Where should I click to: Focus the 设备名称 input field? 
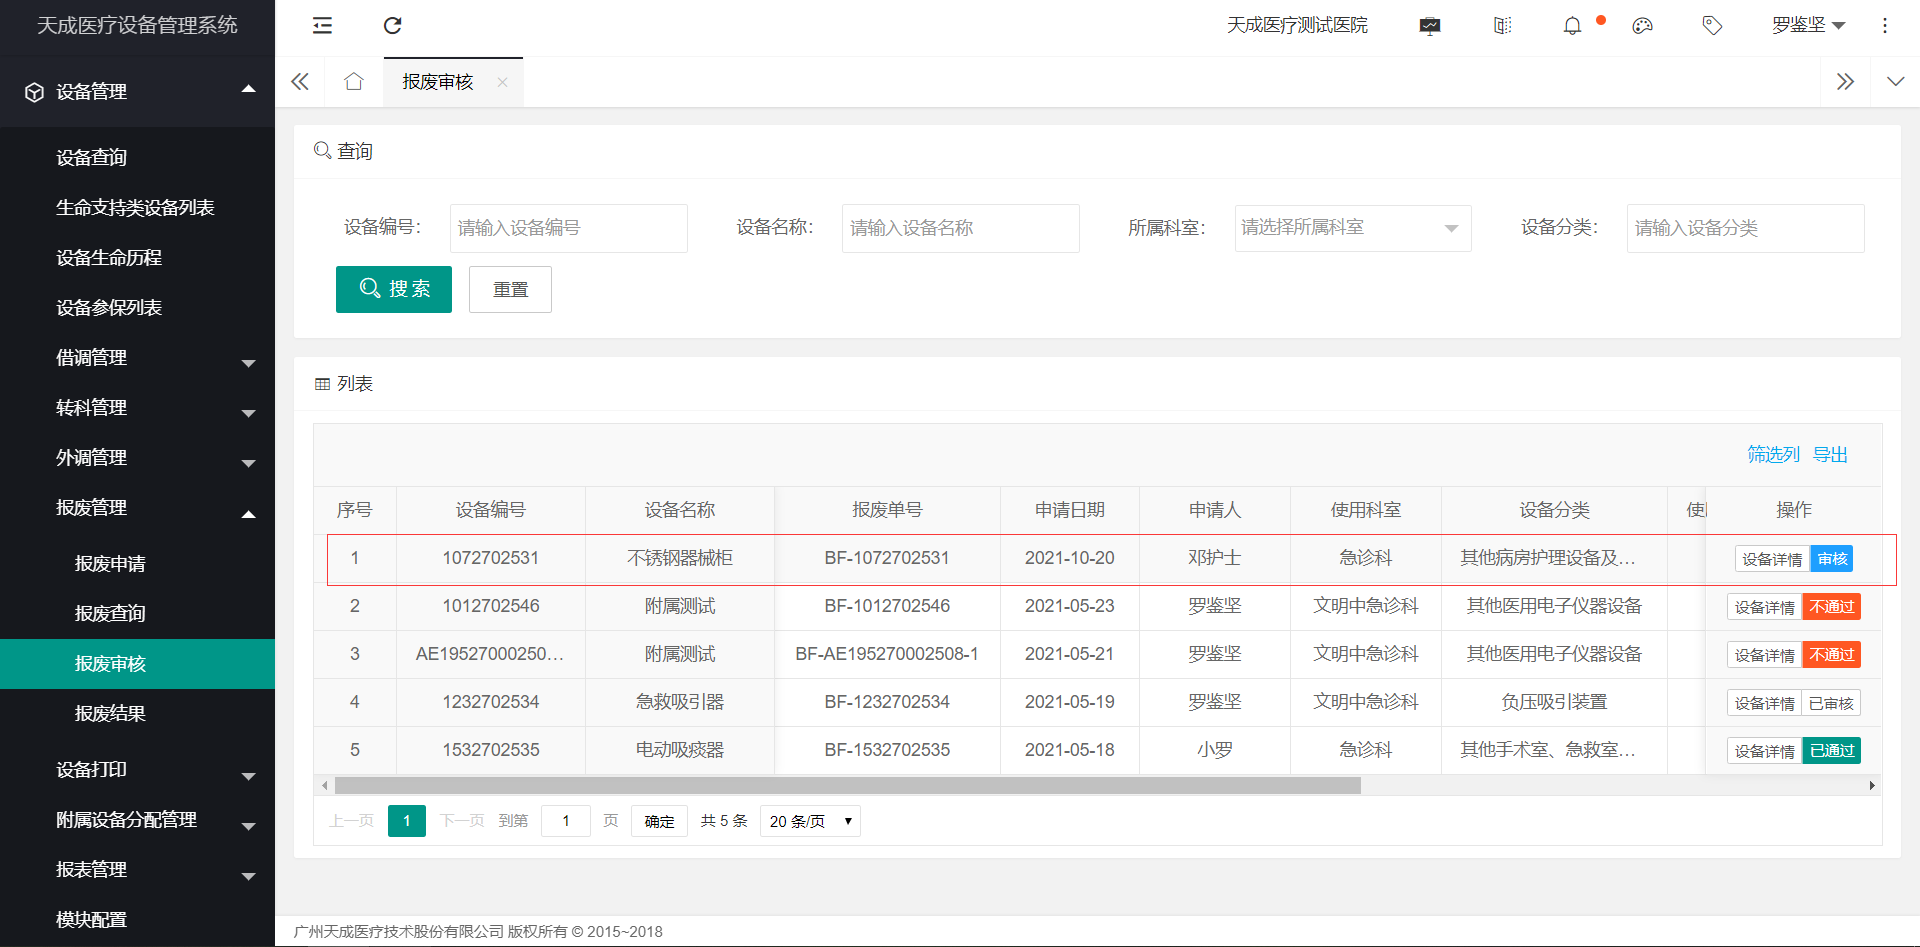[960, 228]
